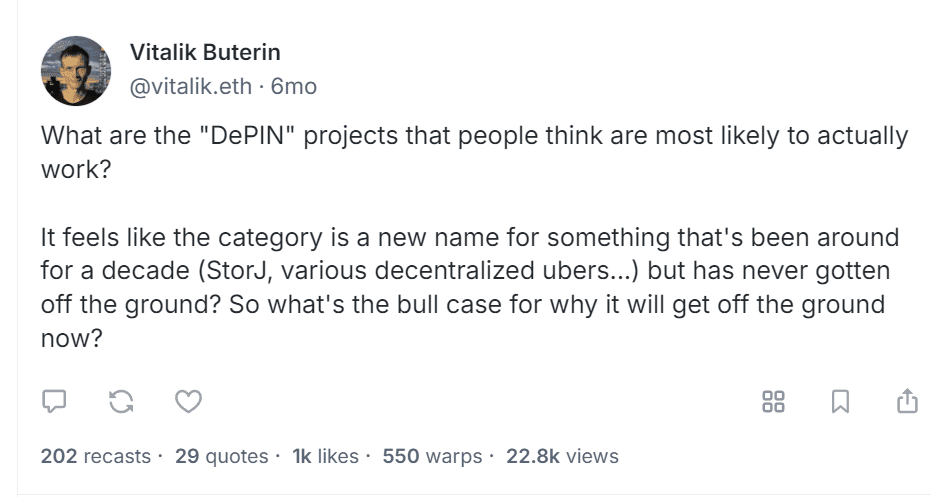This screenshot has width=931, height=497.
Task: Like the post with the heart icon
Action: [x=188, y=402]
